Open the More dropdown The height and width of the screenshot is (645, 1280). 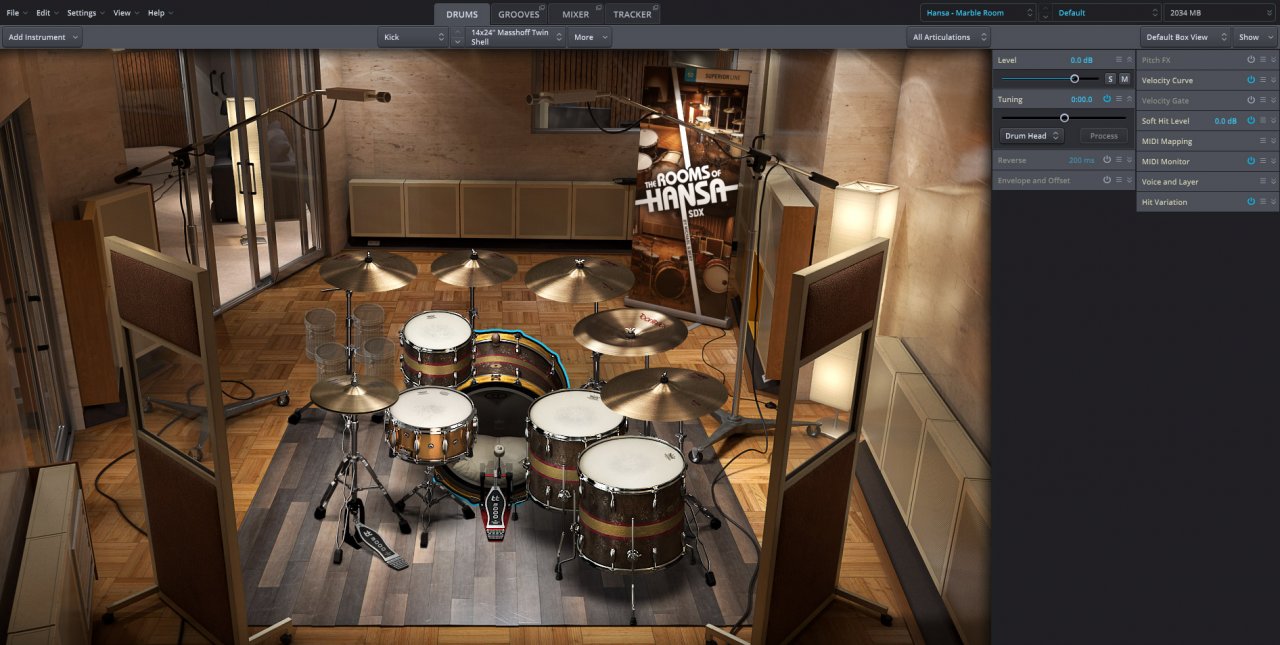590,37
